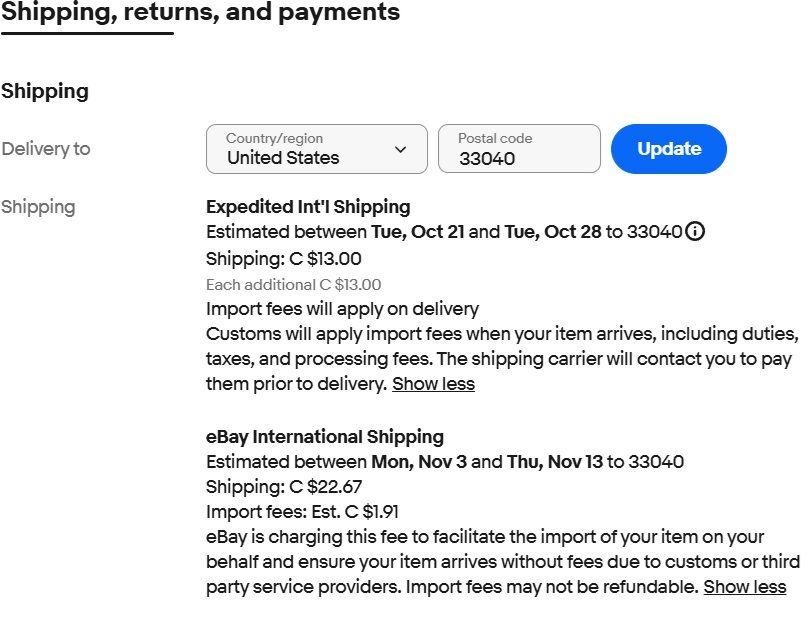Click the Delivery to label
808x625 pixels.
[x=46, y=149]
